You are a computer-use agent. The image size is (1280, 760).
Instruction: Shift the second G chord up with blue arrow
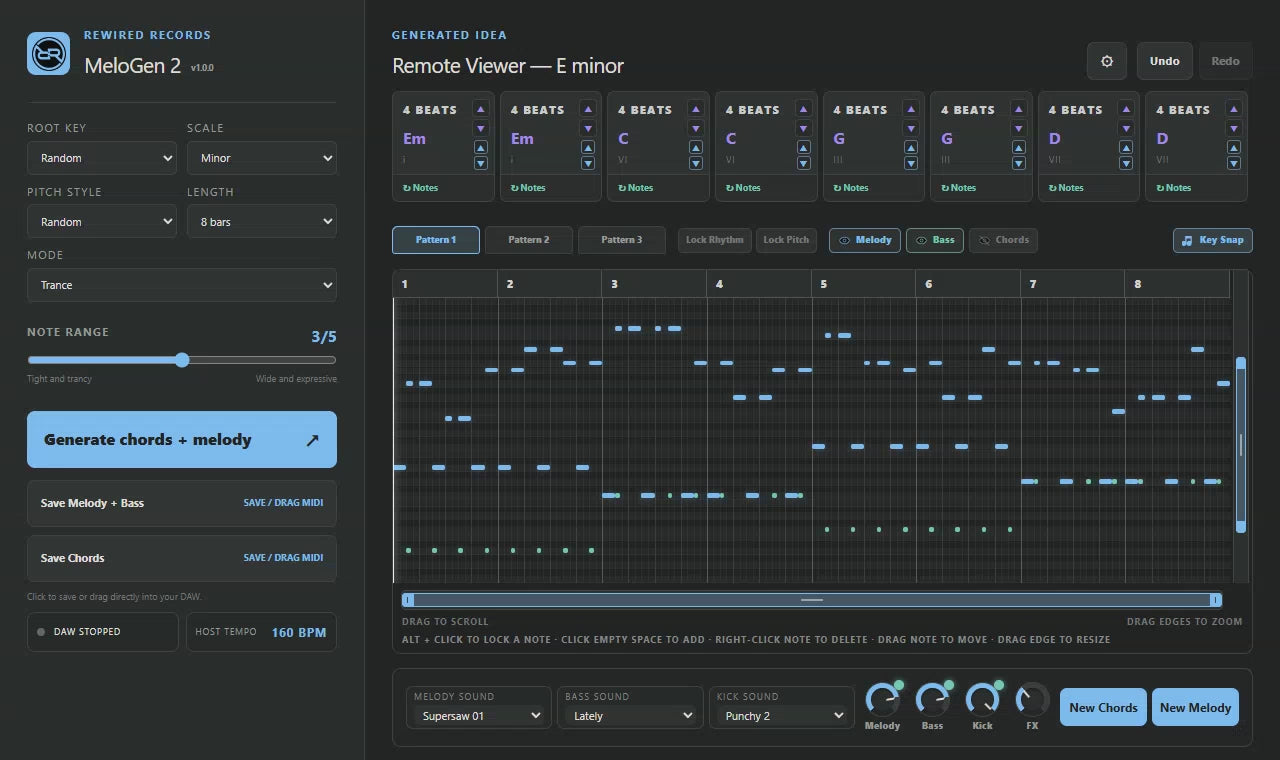pos(1019,147)
